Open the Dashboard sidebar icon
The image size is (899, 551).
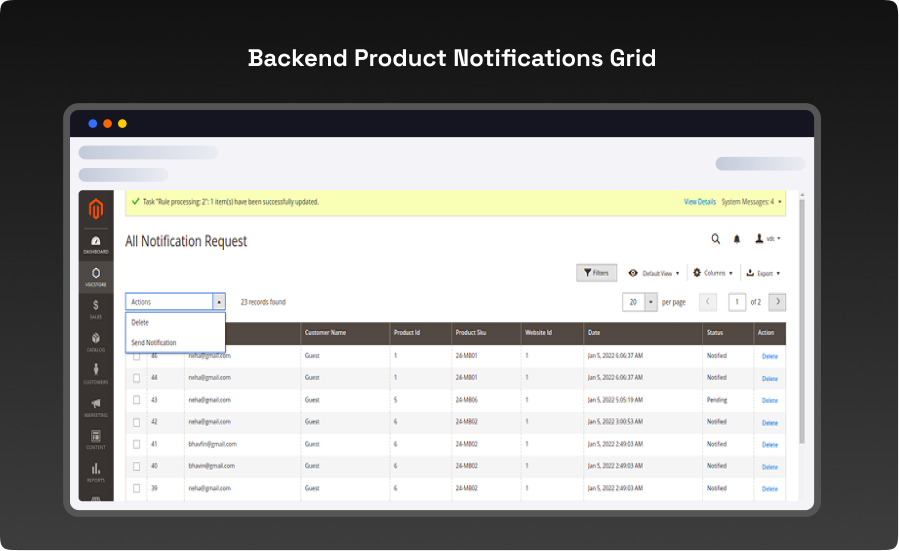tap(96, 244)
